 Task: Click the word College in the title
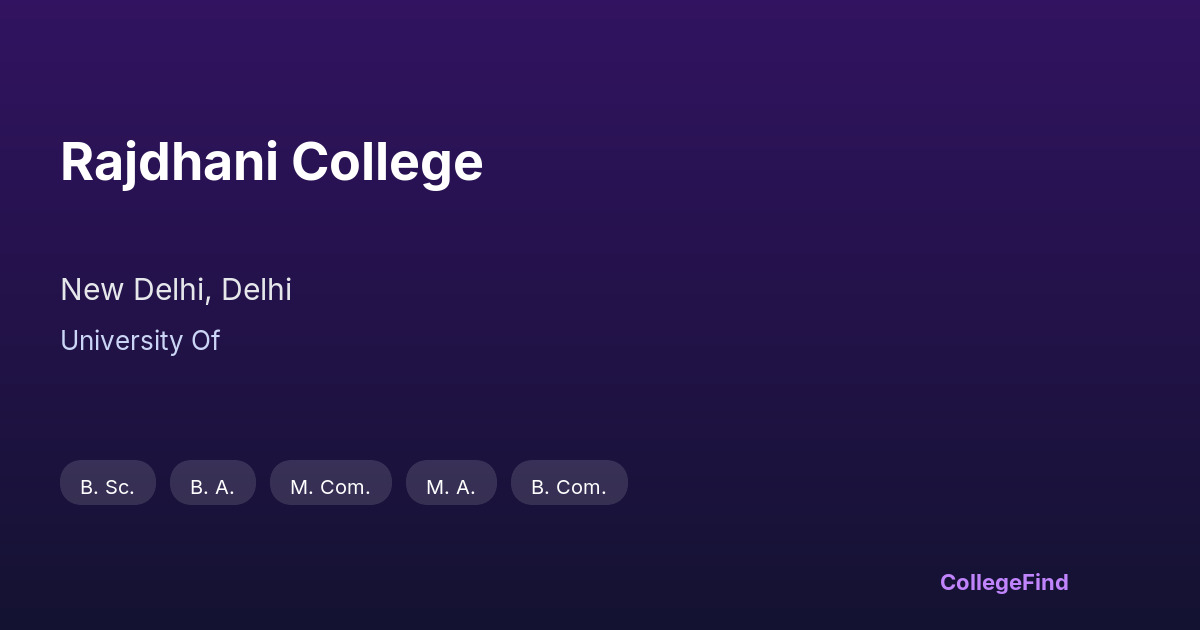(387, 162)
